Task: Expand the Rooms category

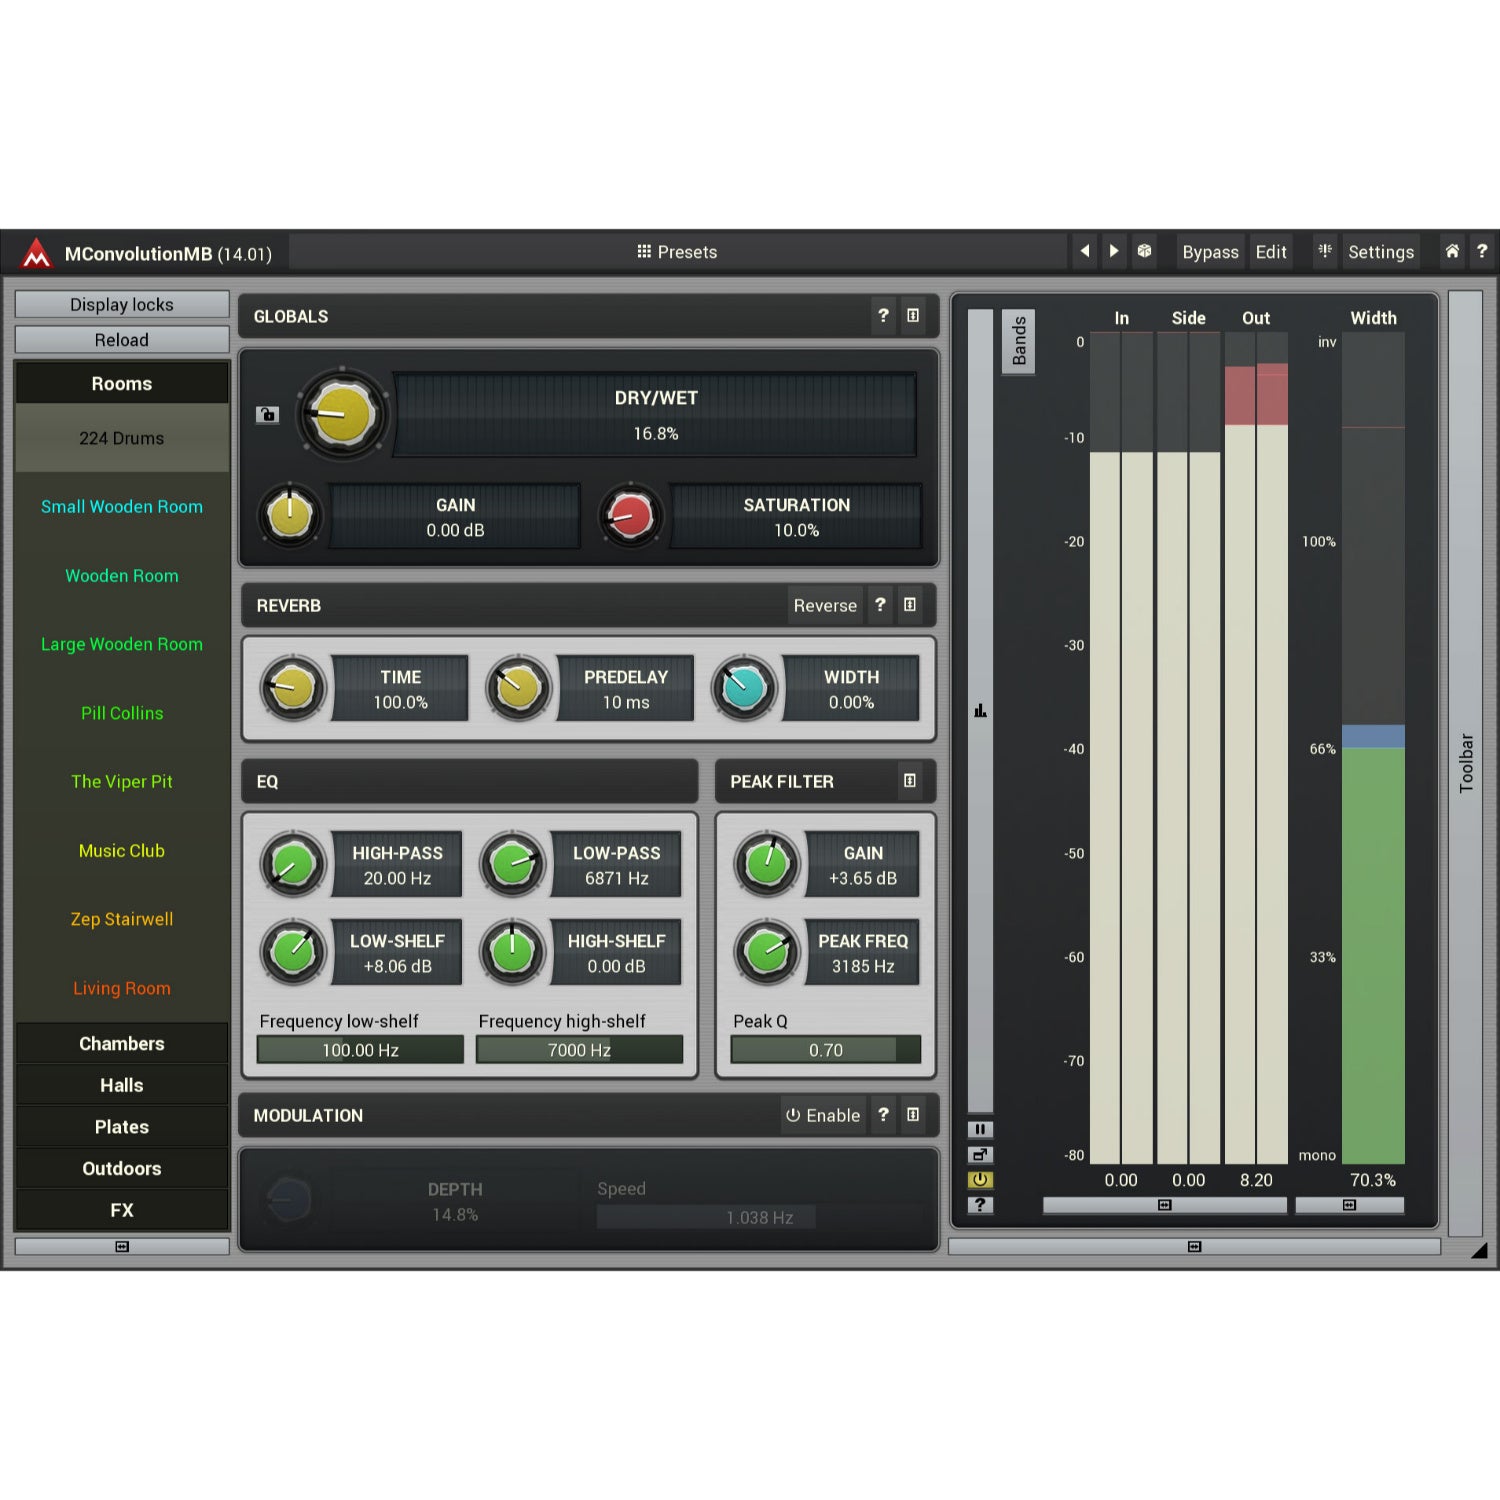Action: (x=122, y=384)
